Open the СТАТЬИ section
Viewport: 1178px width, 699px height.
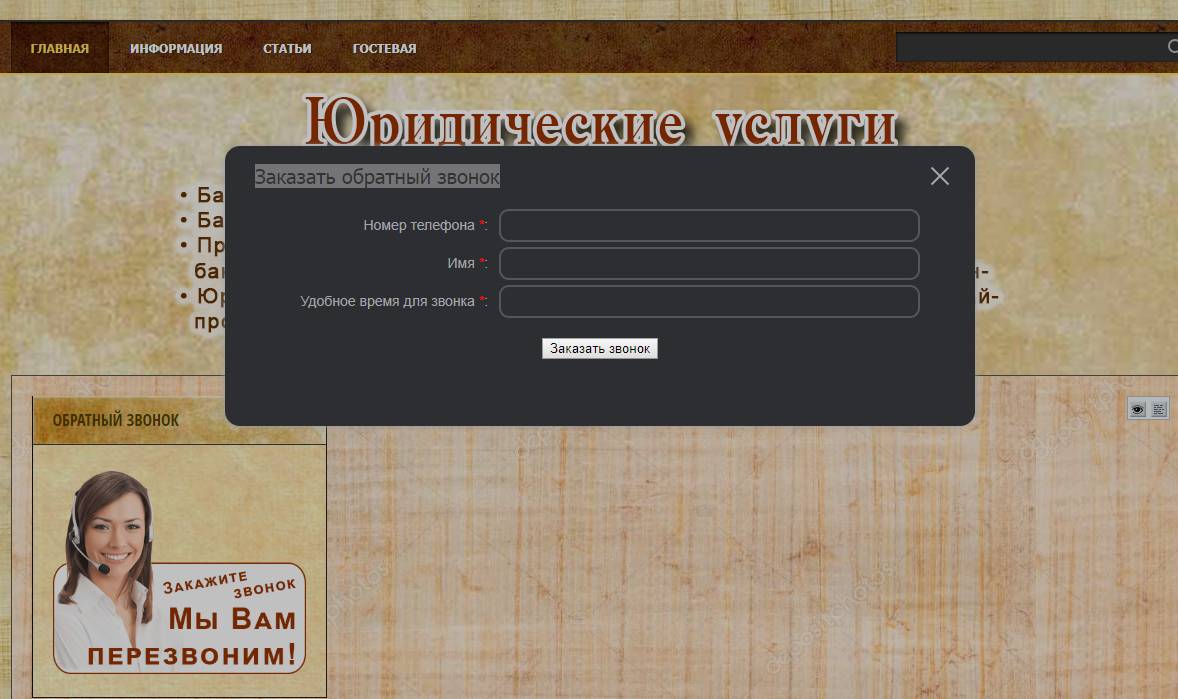click(x=287, y=48)
